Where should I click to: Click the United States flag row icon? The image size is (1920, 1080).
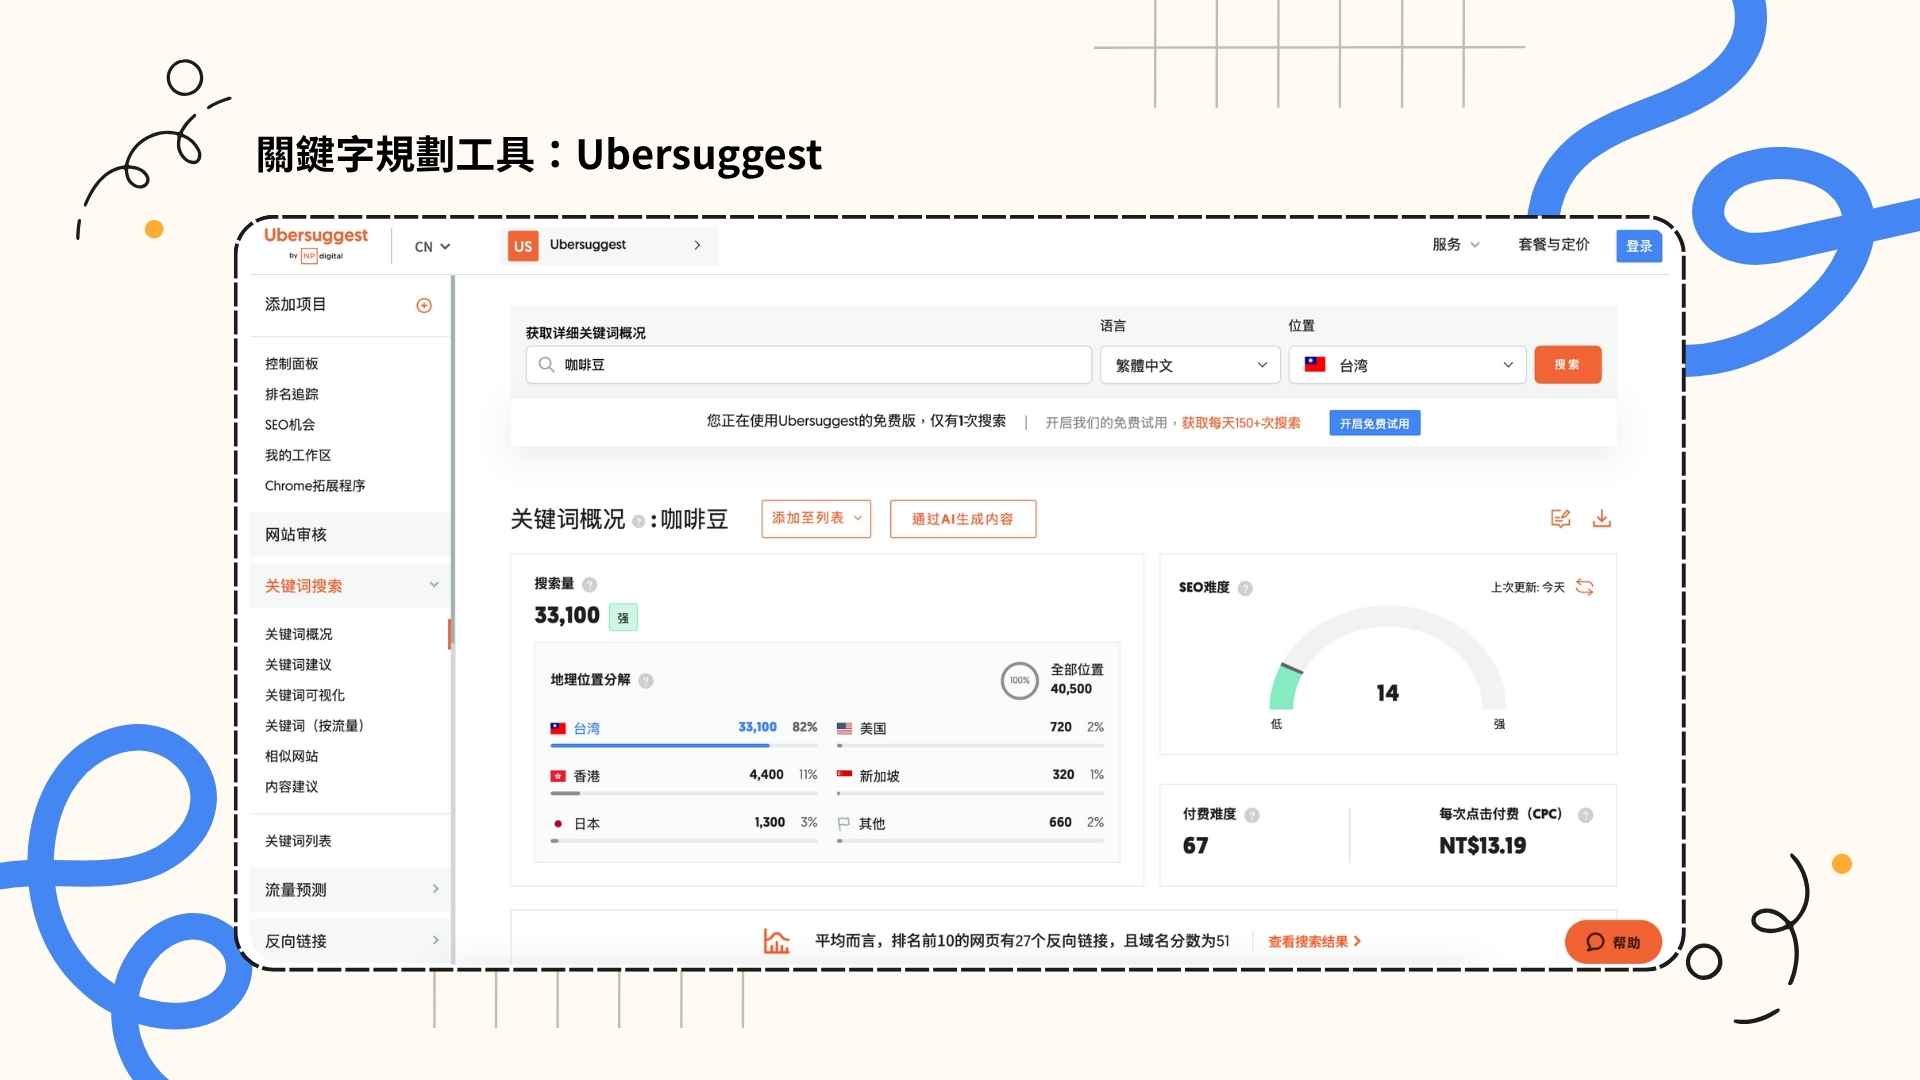click(844, 728)
